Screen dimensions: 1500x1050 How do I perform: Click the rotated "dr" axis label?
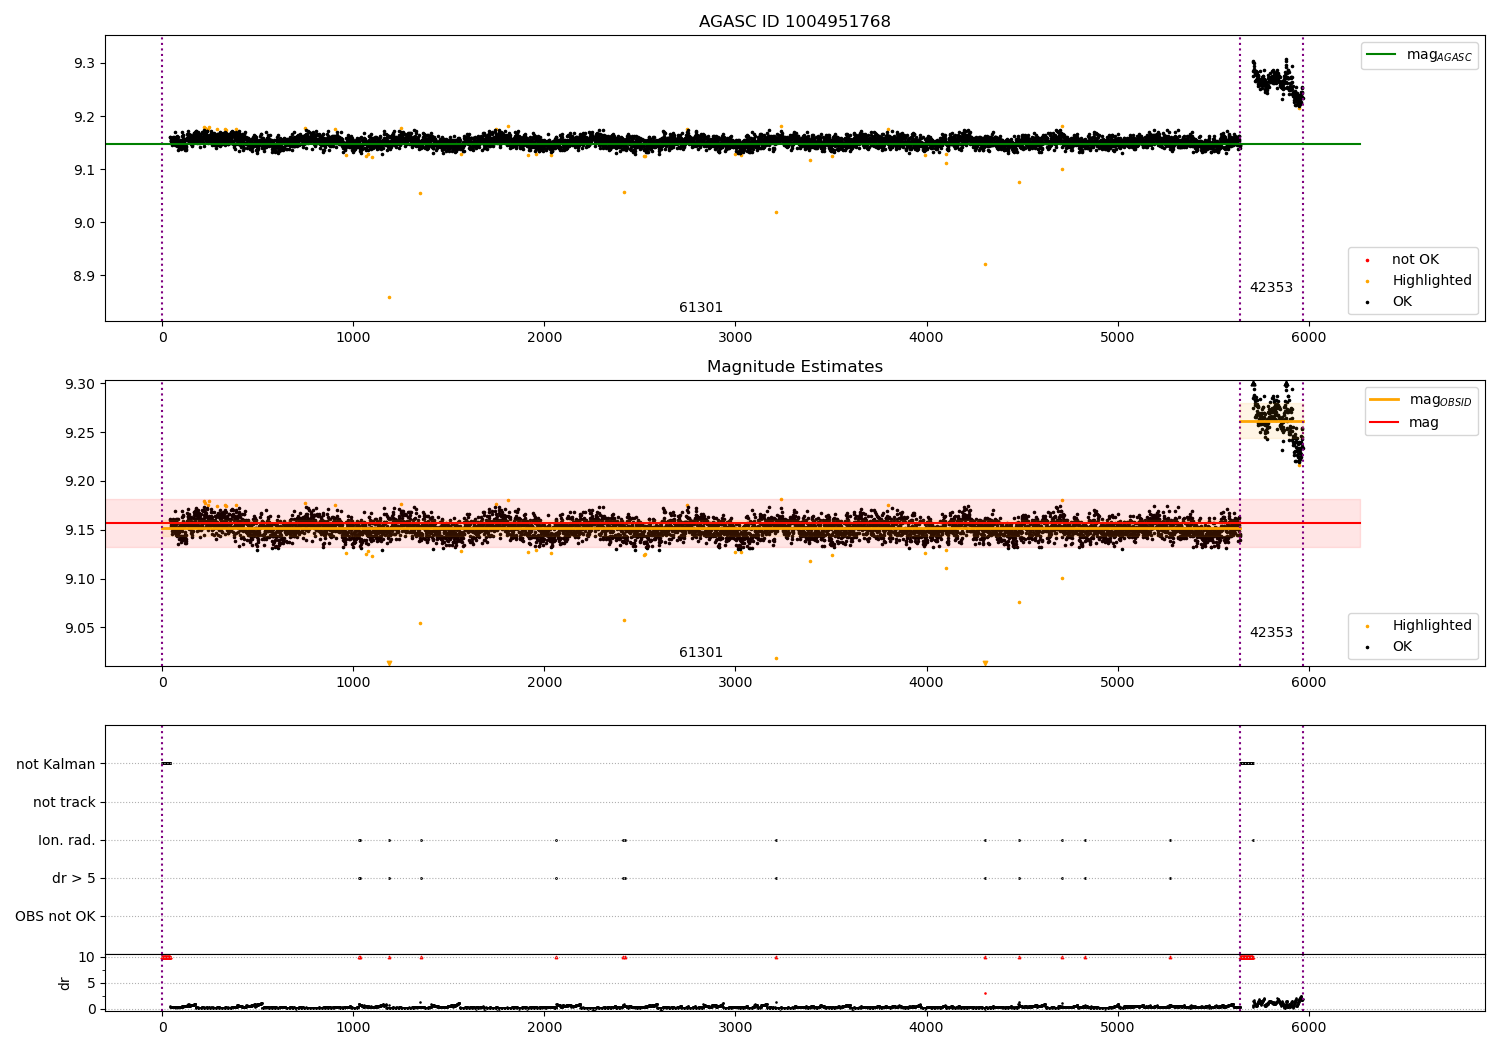(65, 983)
